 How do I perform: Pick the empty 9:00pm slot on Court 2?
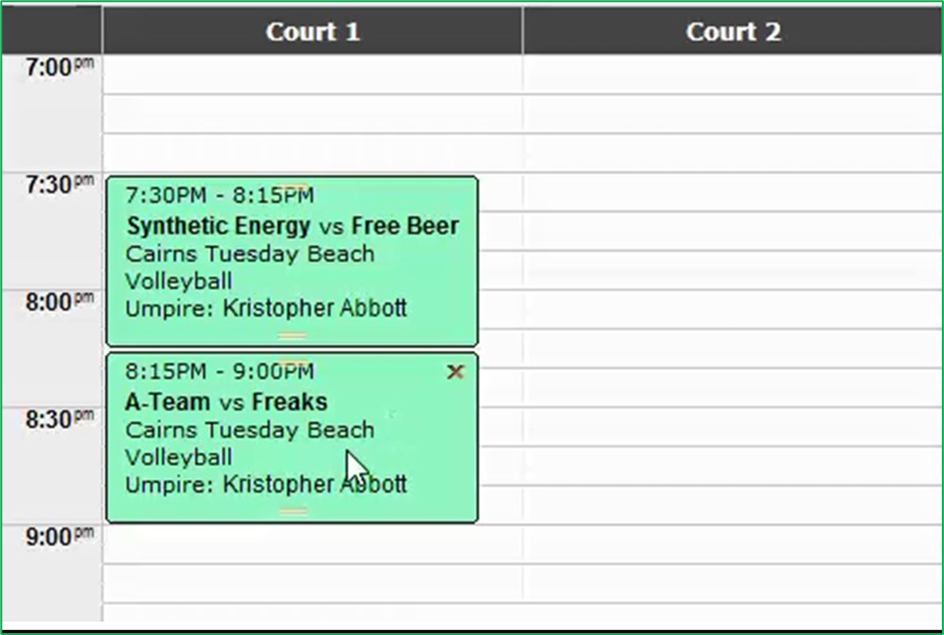733,545
